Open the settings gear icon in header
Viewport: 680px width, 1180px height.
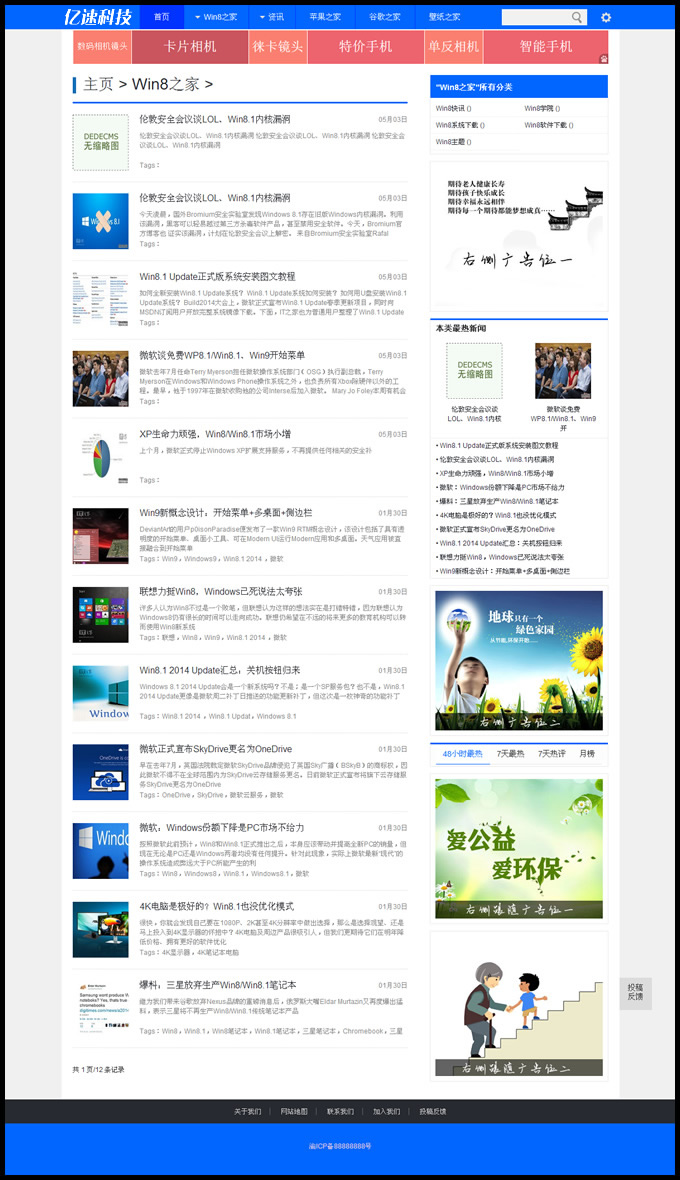point(606,17)
